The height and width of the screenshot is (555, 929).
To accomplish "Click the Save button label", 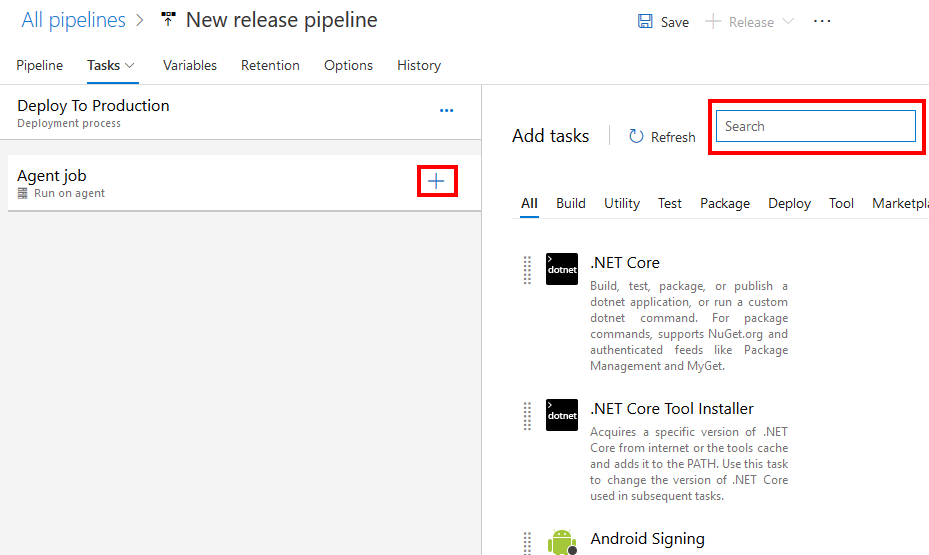I will click(x=675, y=23).
